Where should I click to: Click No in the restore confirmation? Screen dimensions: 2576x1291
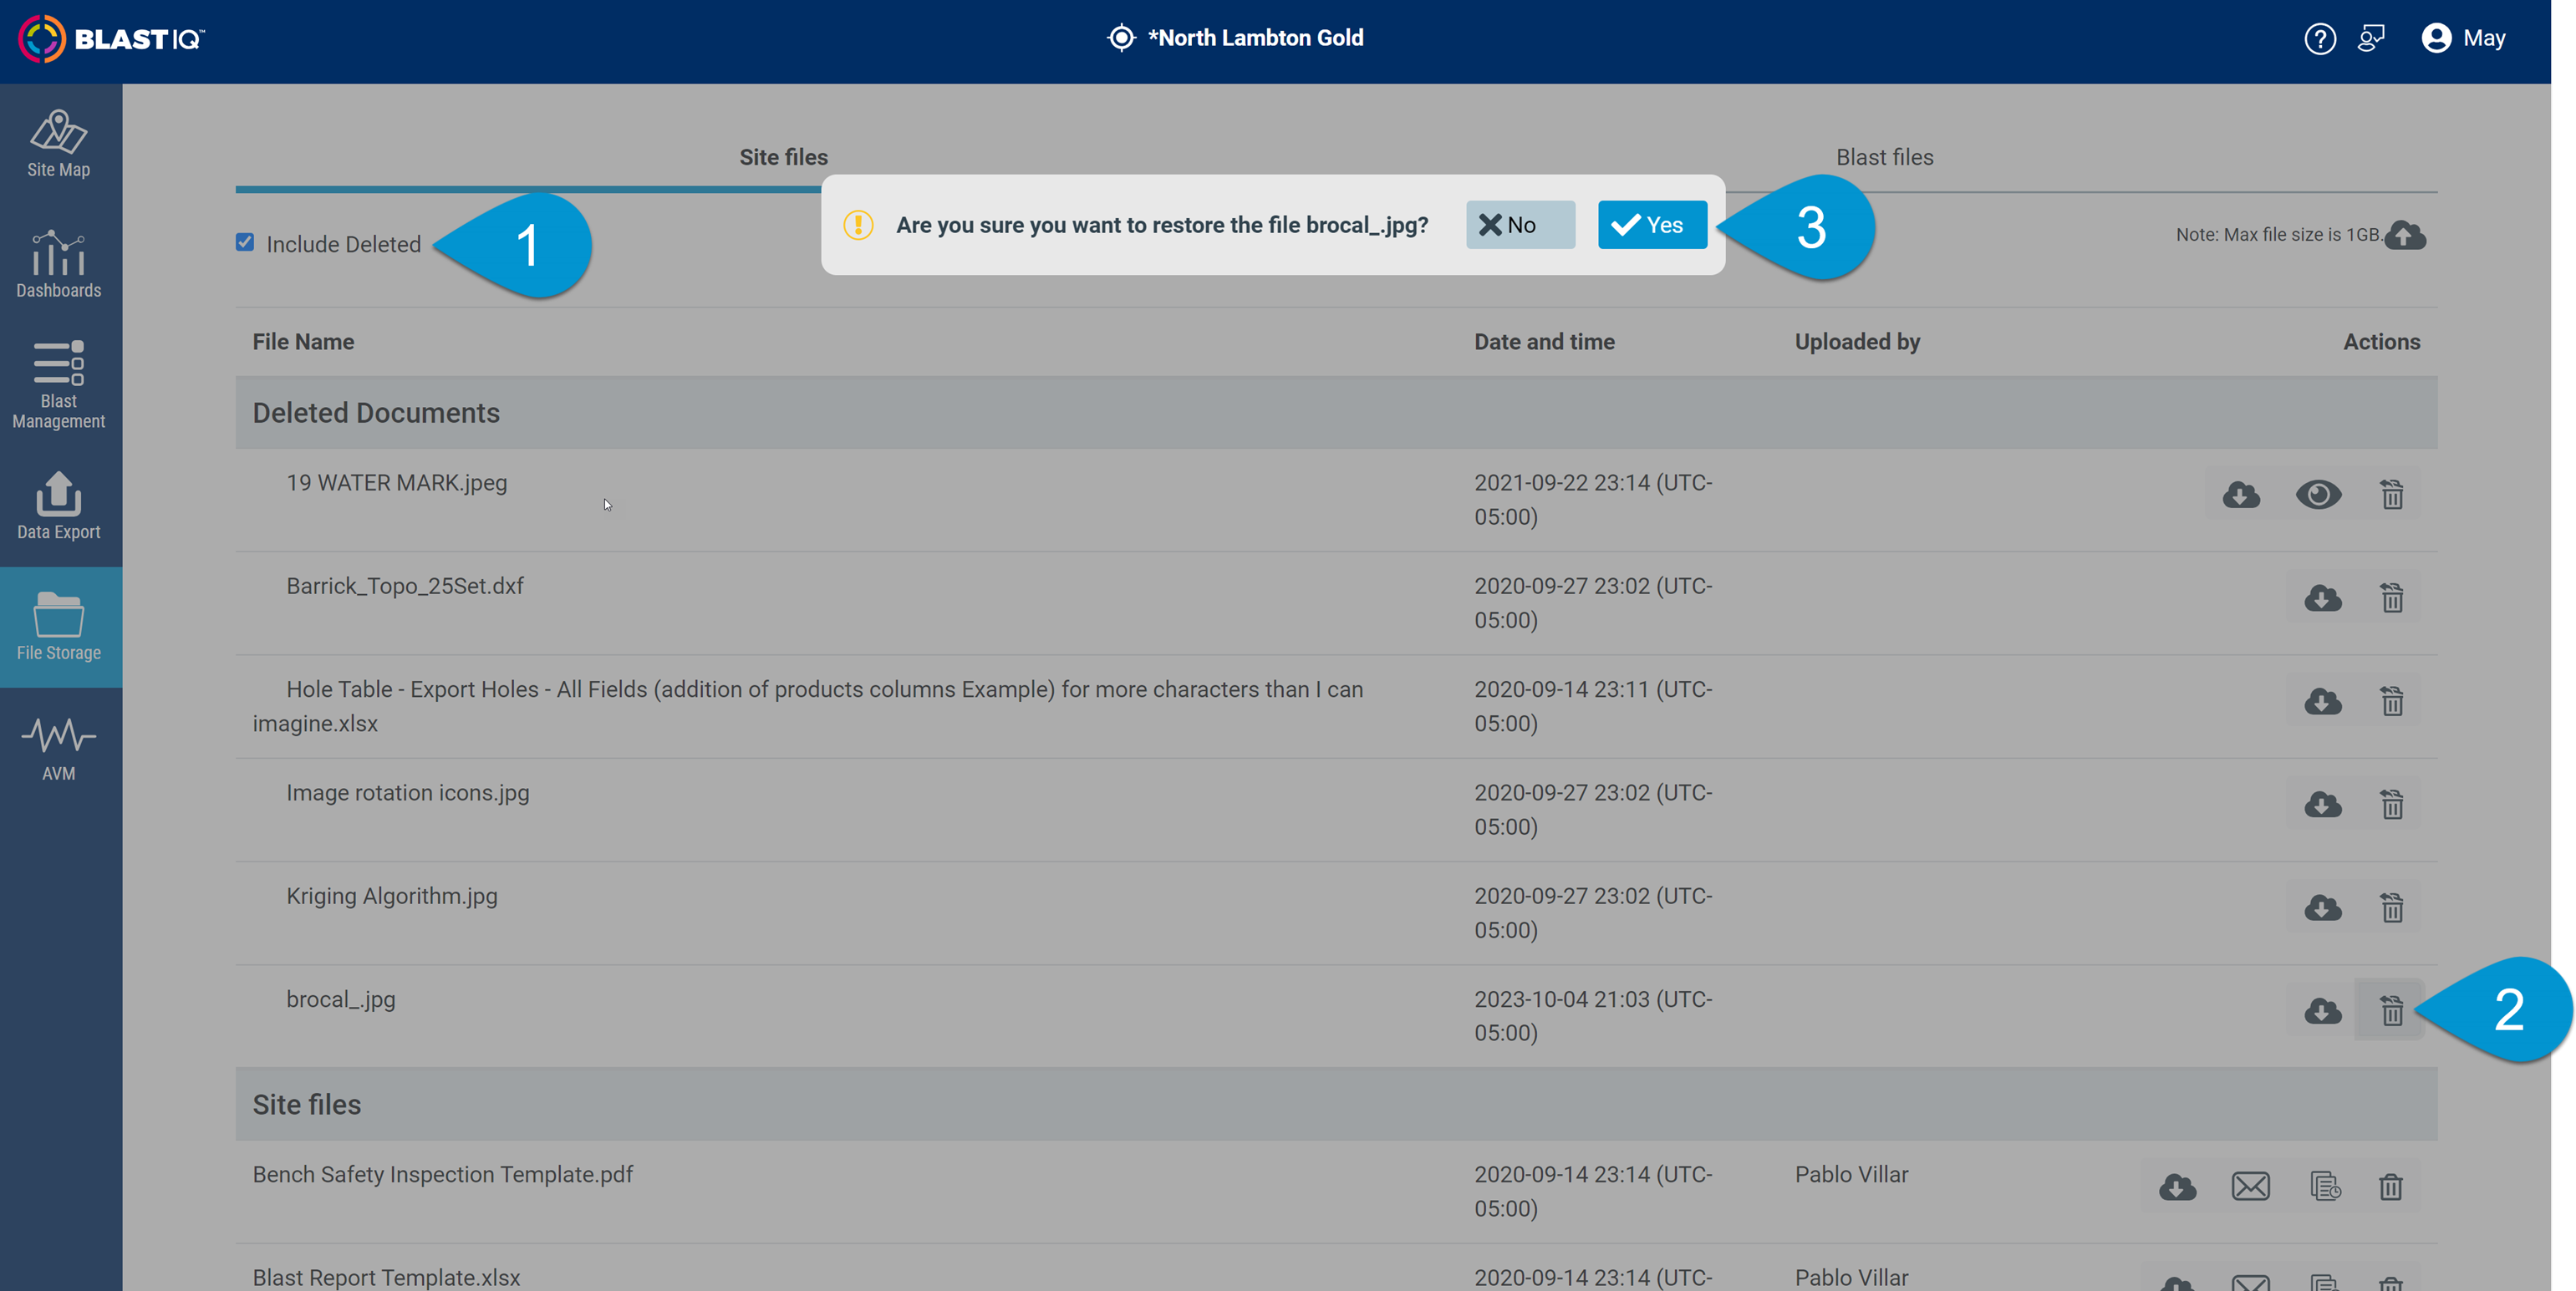click(1520, 225)
